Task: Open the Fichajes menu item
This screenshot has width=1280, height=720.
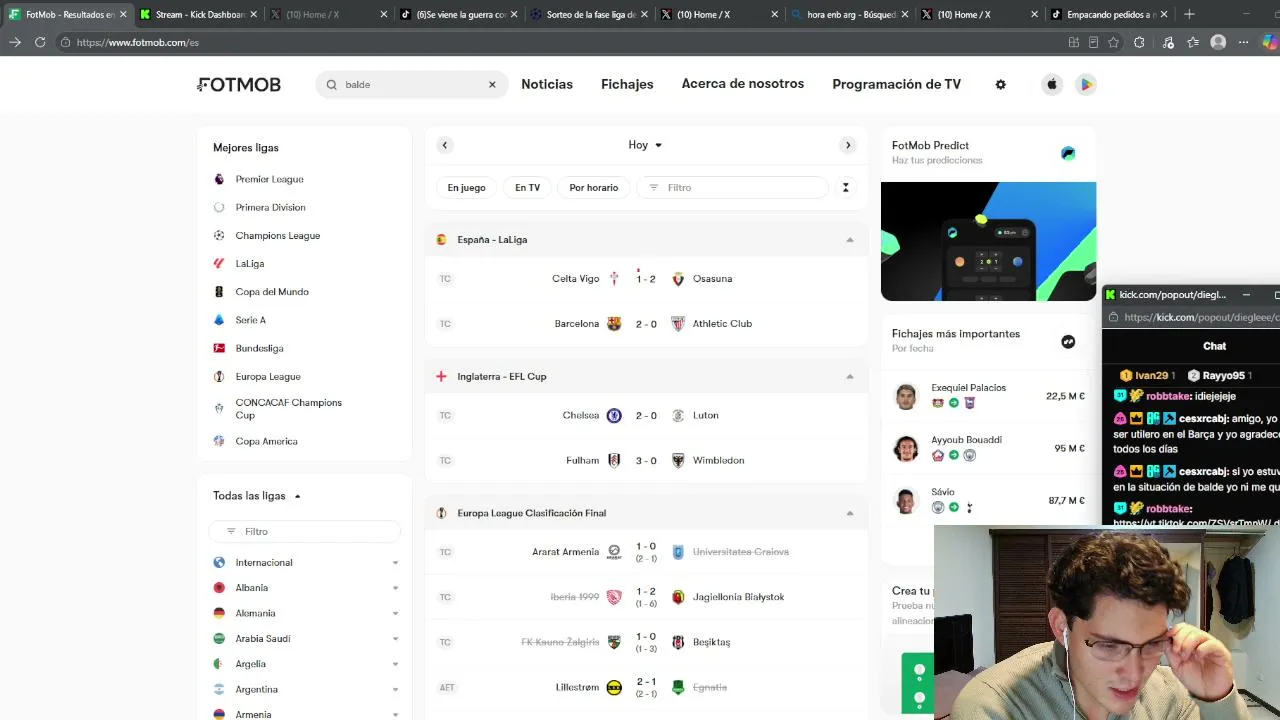Action: (x=627, y=84)
